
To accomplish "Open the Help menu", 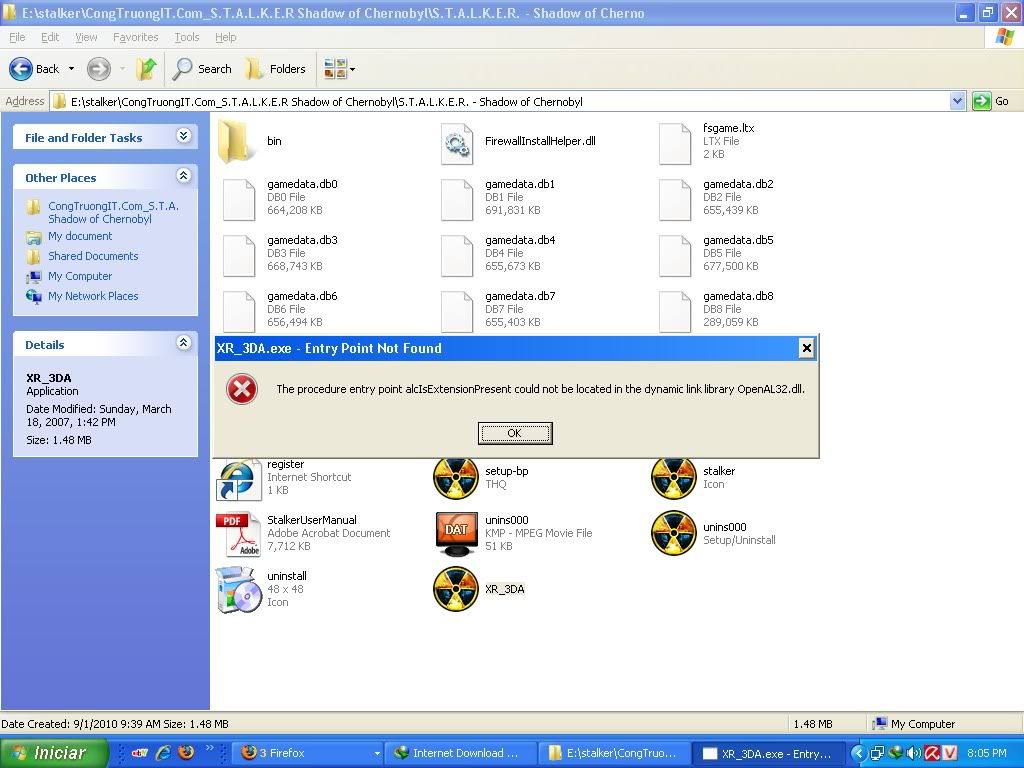I will (x=225, y=37).
